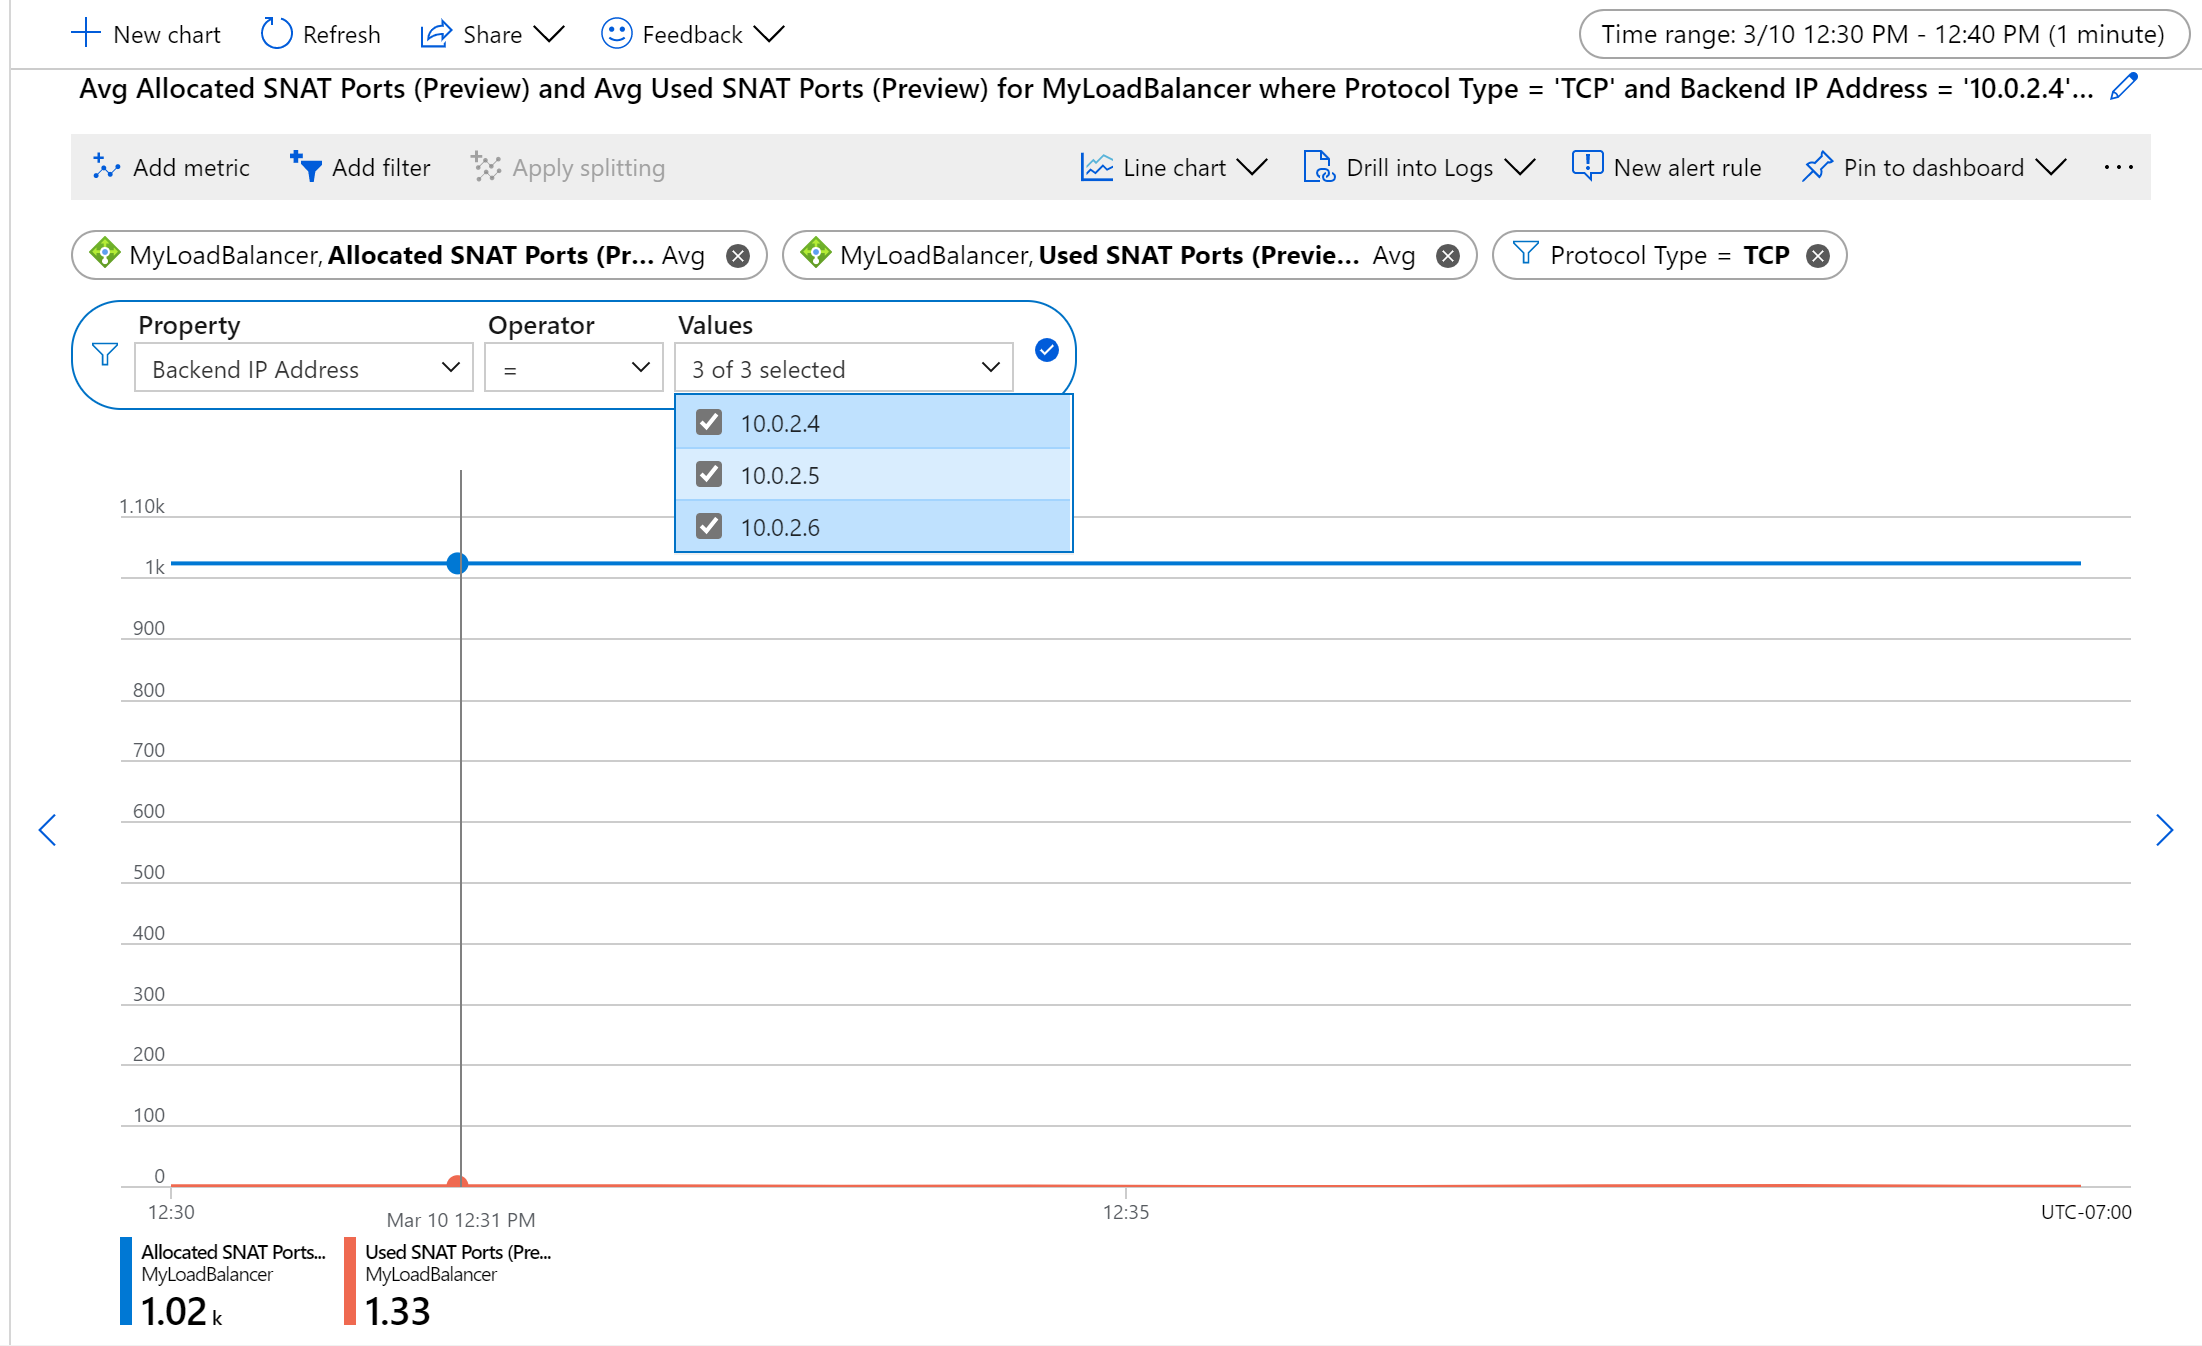Toggle checkbox for IP 10.0.2.4
The width and height of the screenshot is (2202, 1346).
[709, 423]
